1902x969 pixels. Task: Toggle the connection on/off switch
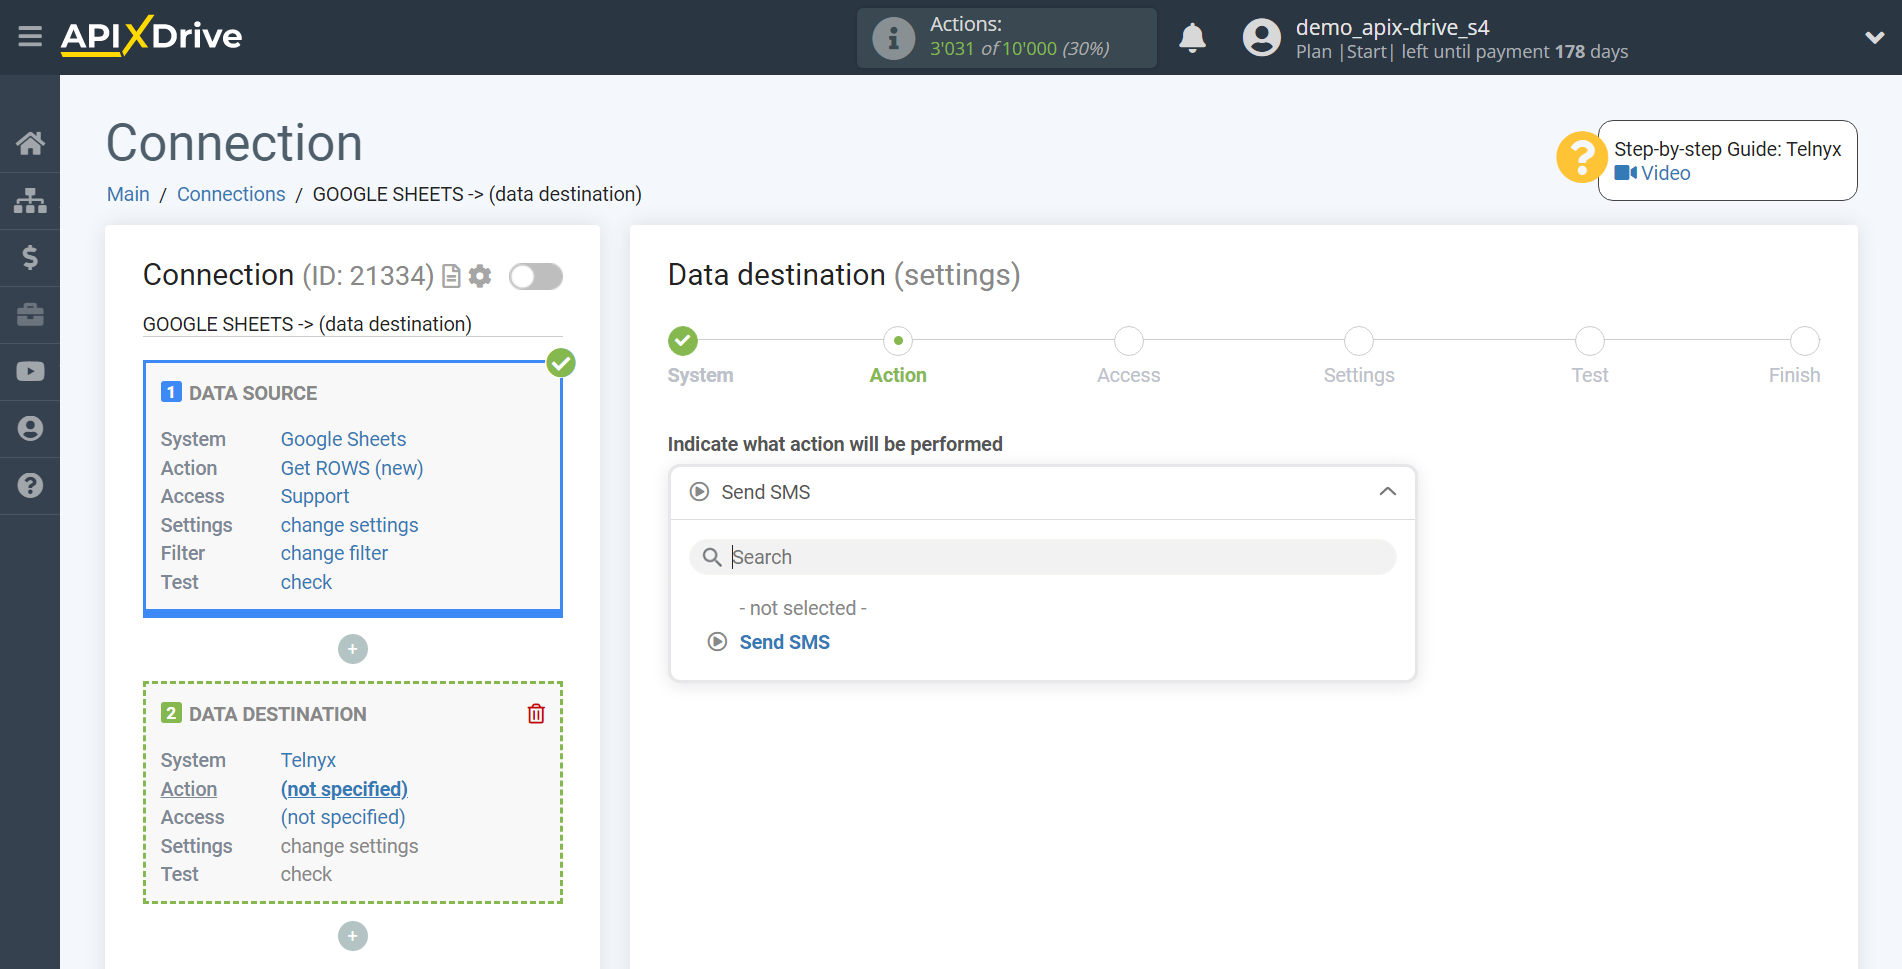point(535,276)
